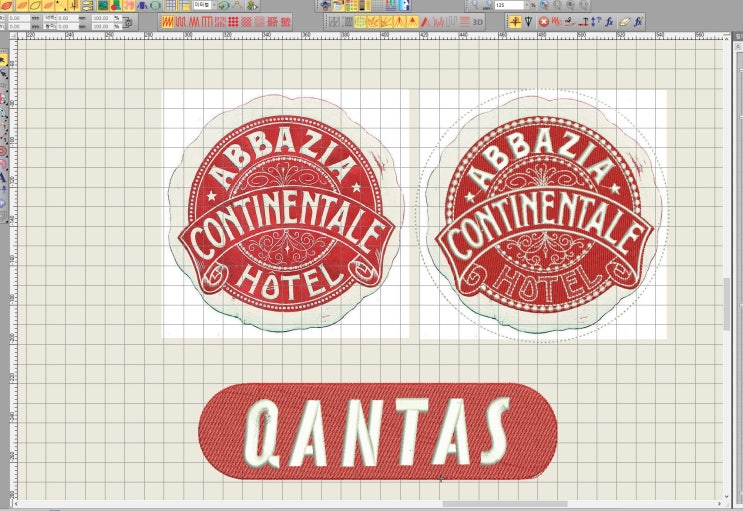Toggle the yellow triangle effect icon
The image size is (743, 511).
(412, 22)
